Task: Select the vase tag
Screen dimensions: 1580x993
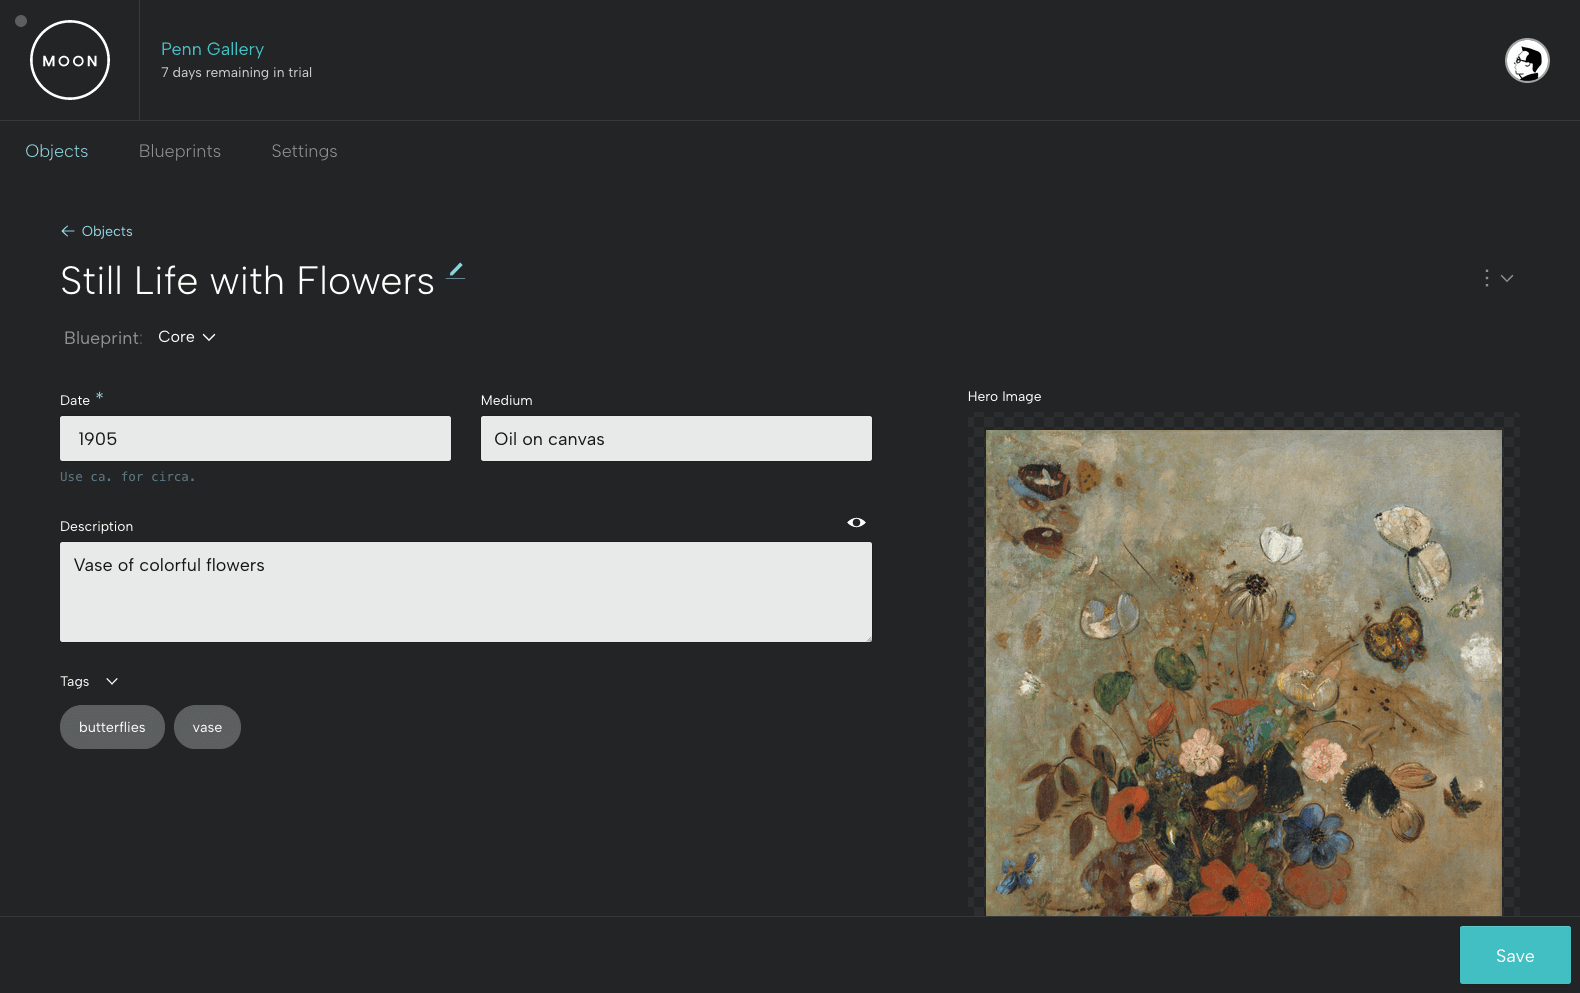Action: click(207, 727)
